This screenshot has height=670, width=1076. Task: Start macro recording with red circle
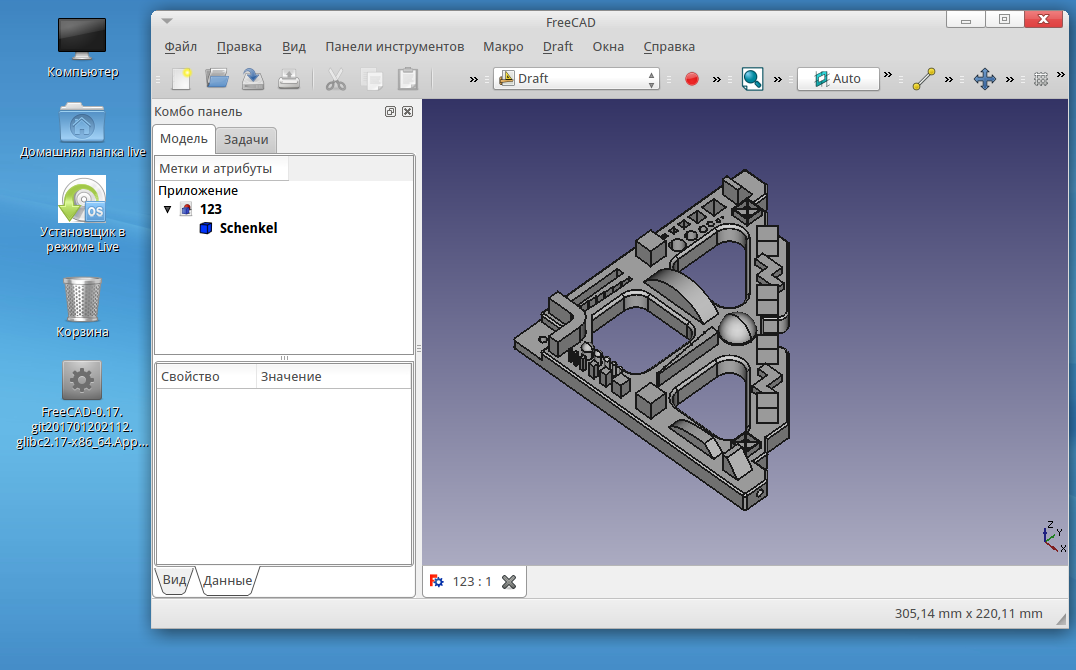pos(692,79)
